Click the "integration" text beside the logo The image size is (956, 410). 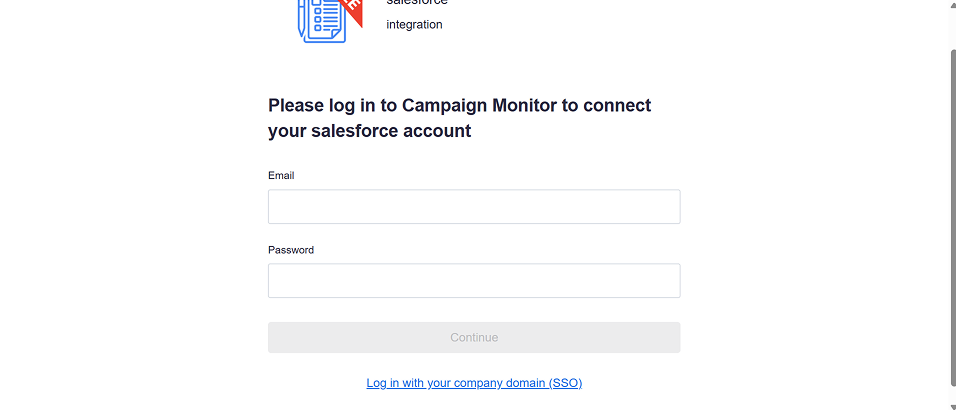414,25
